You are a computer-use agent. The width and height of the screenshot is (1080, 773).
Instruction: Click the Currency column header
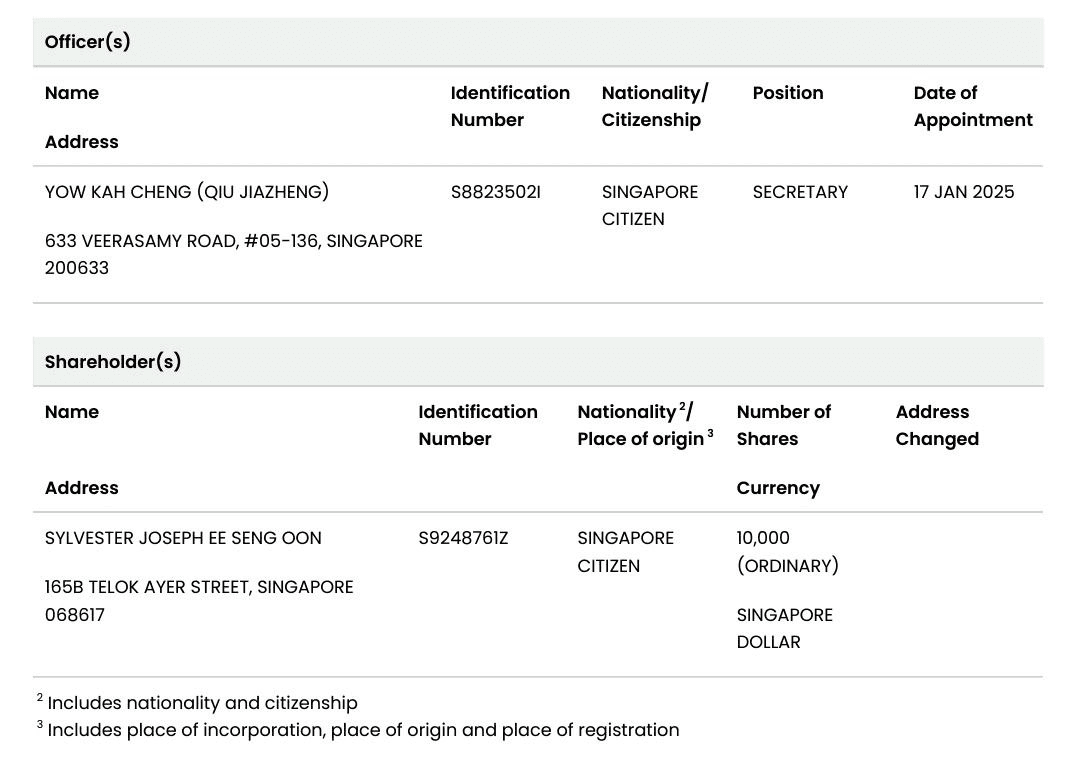click(x=778, y=488)
